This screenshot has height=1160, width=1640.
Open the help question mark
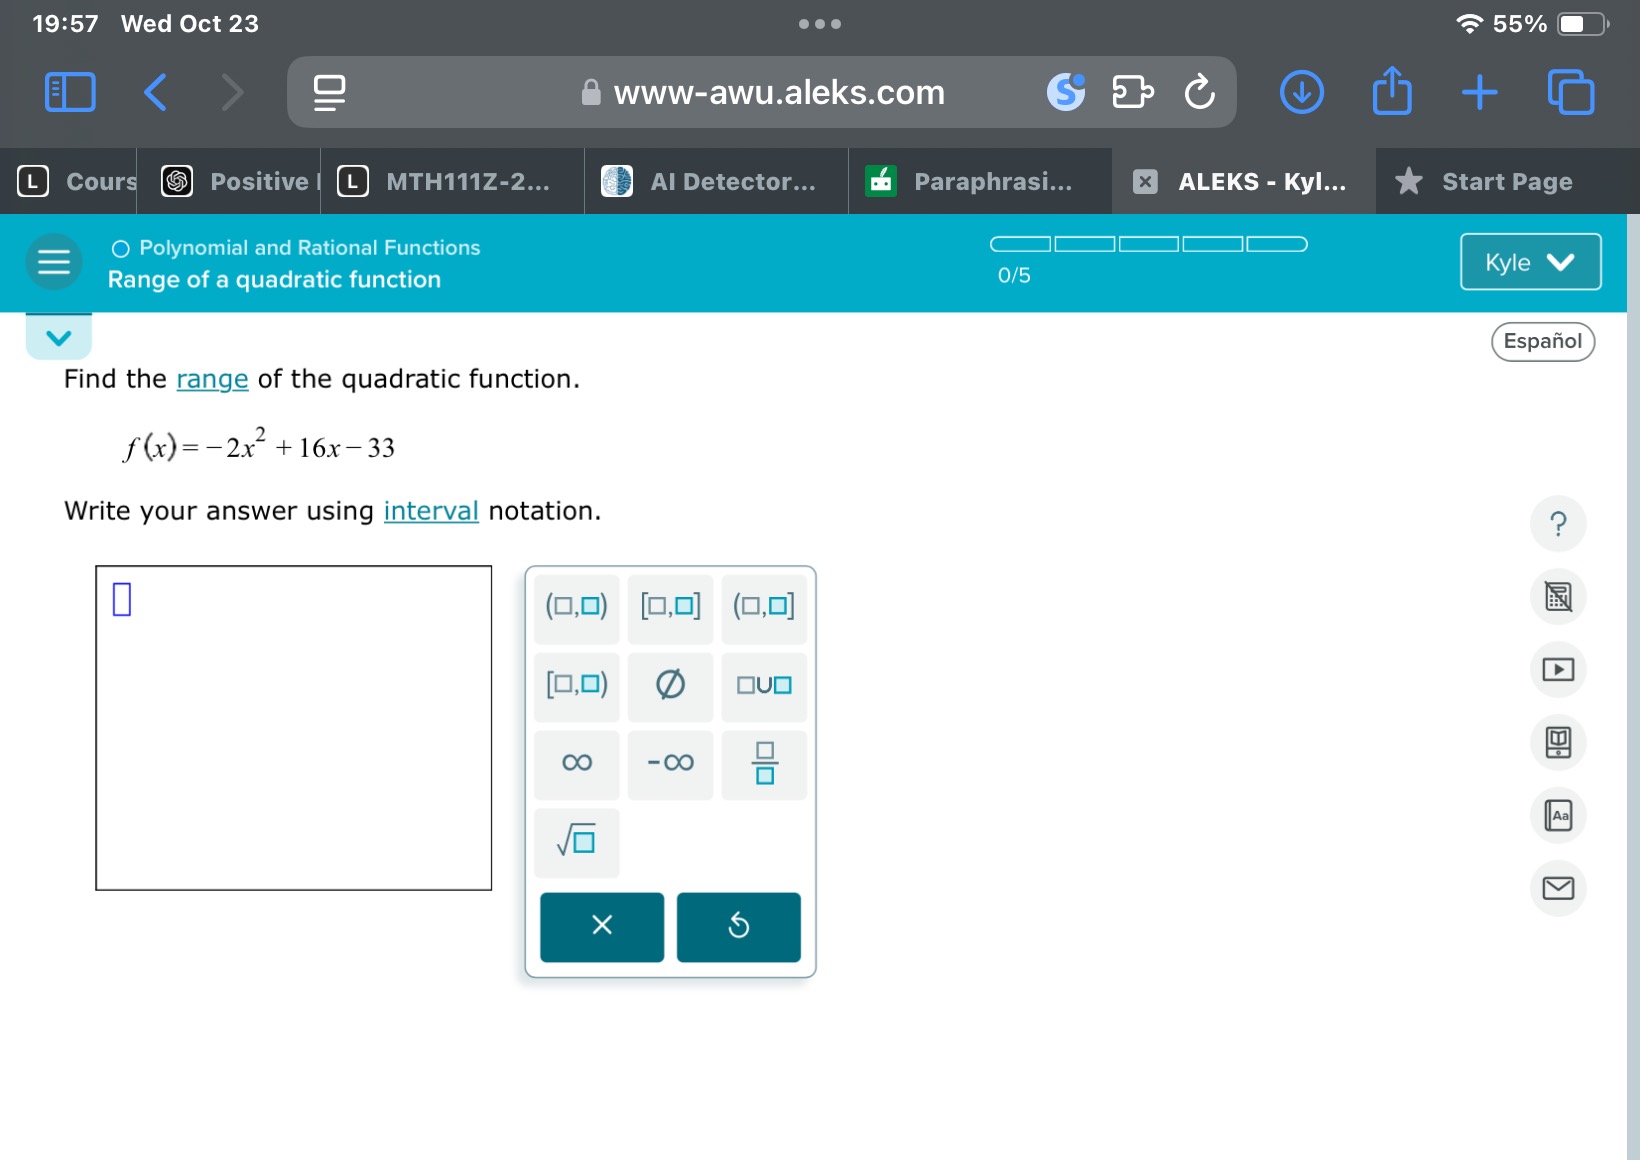(x=1558, y=523)
